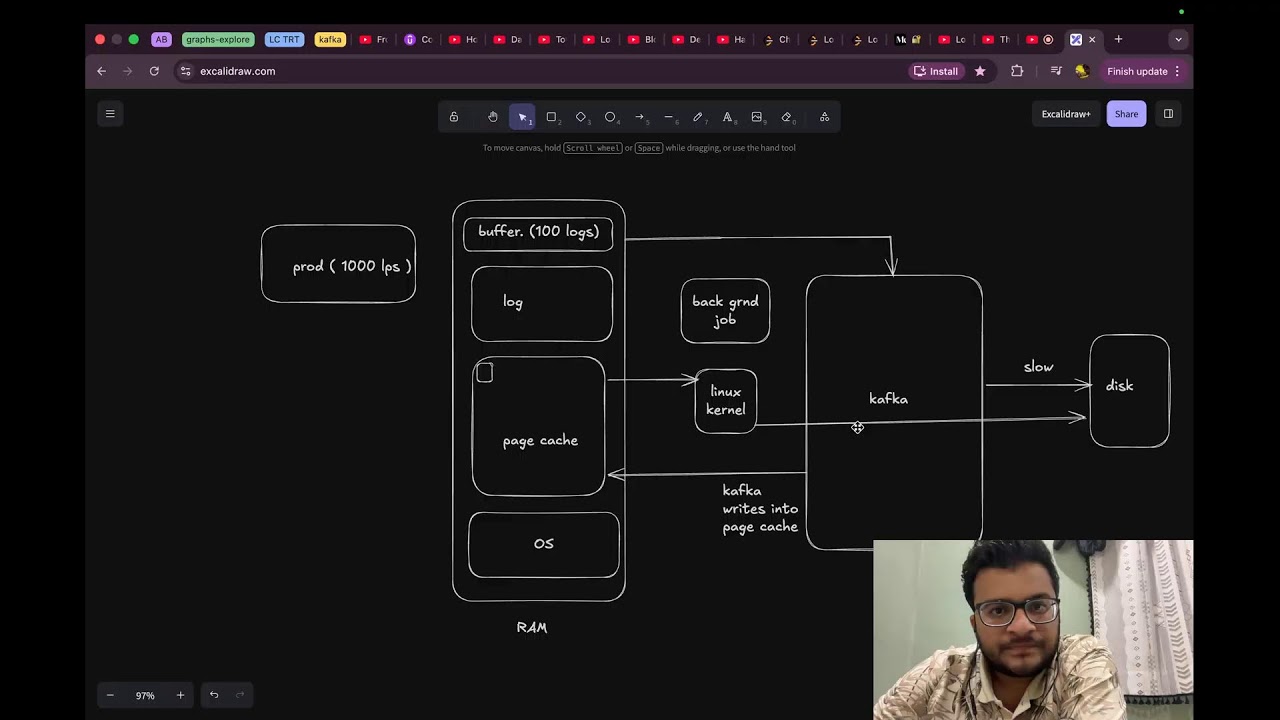Select the Line drawing tool
1280x720 pixels.
click(x=669, y=117)
